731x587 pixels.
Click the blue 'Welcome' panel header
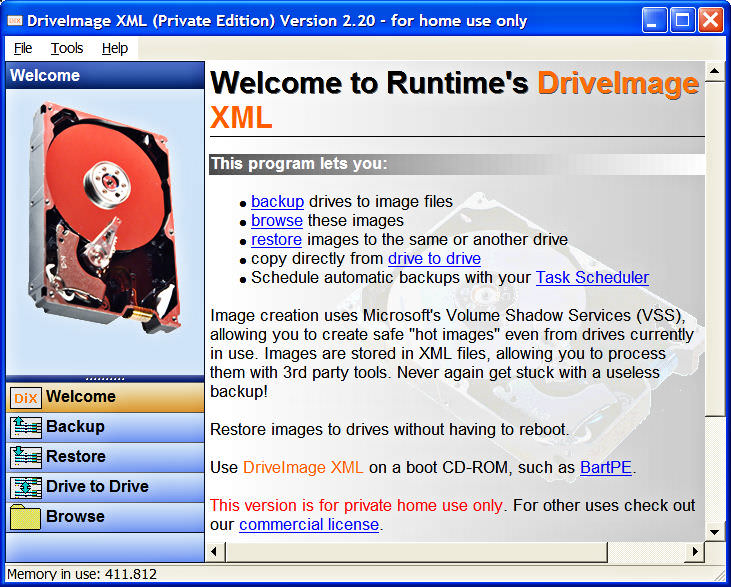[x=105, y=75]
